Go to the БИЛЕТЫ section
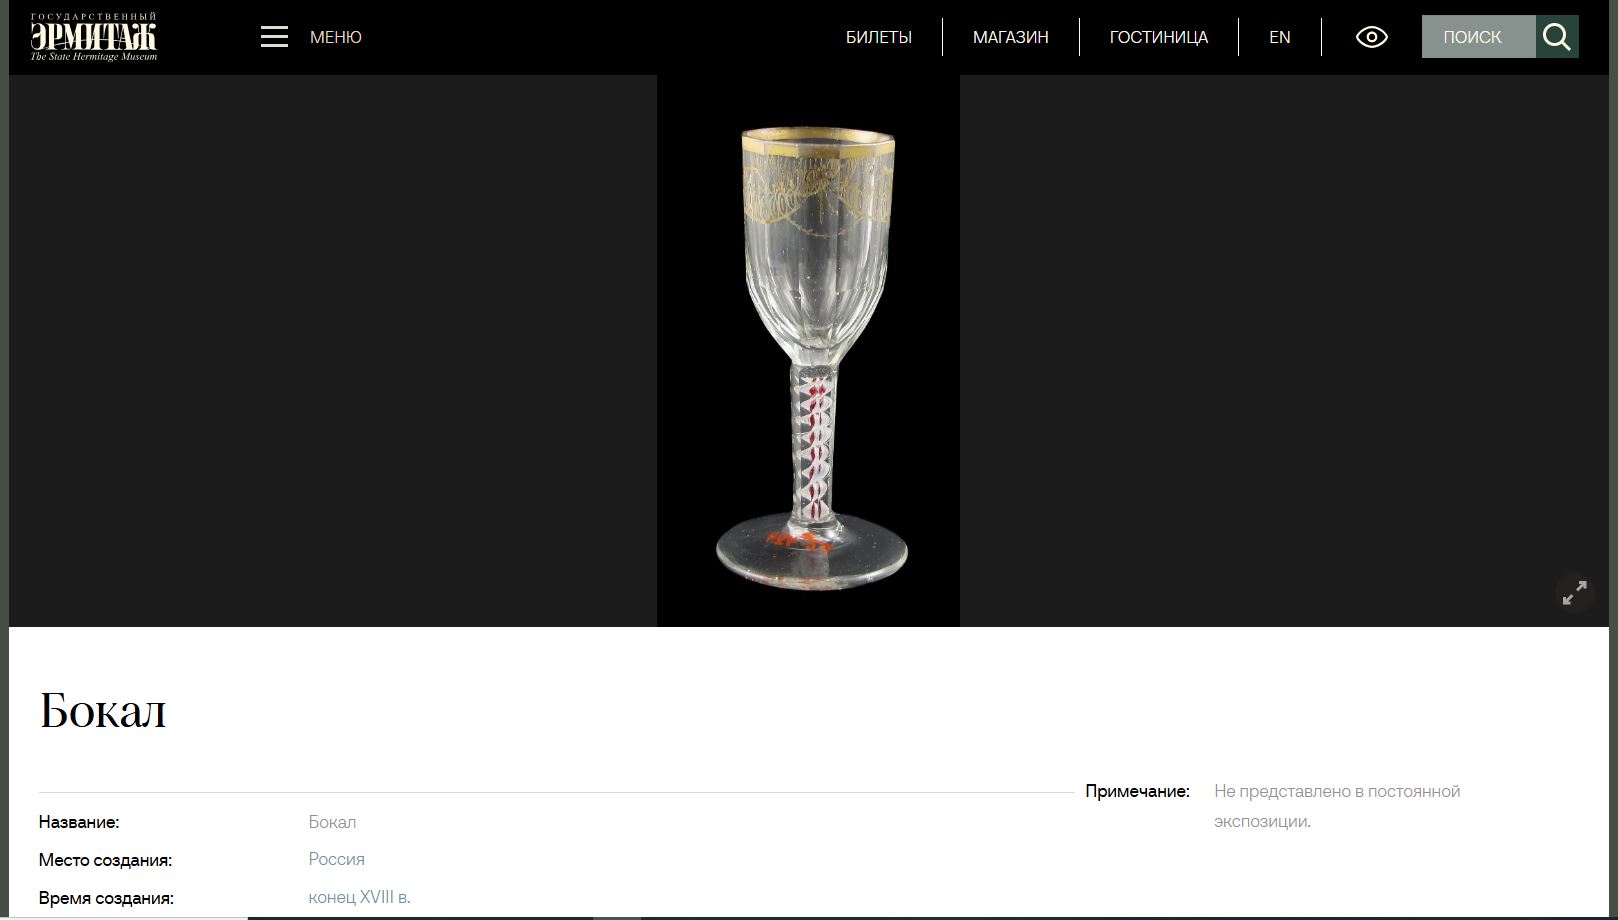1618x920 pixels. point(879,37)
